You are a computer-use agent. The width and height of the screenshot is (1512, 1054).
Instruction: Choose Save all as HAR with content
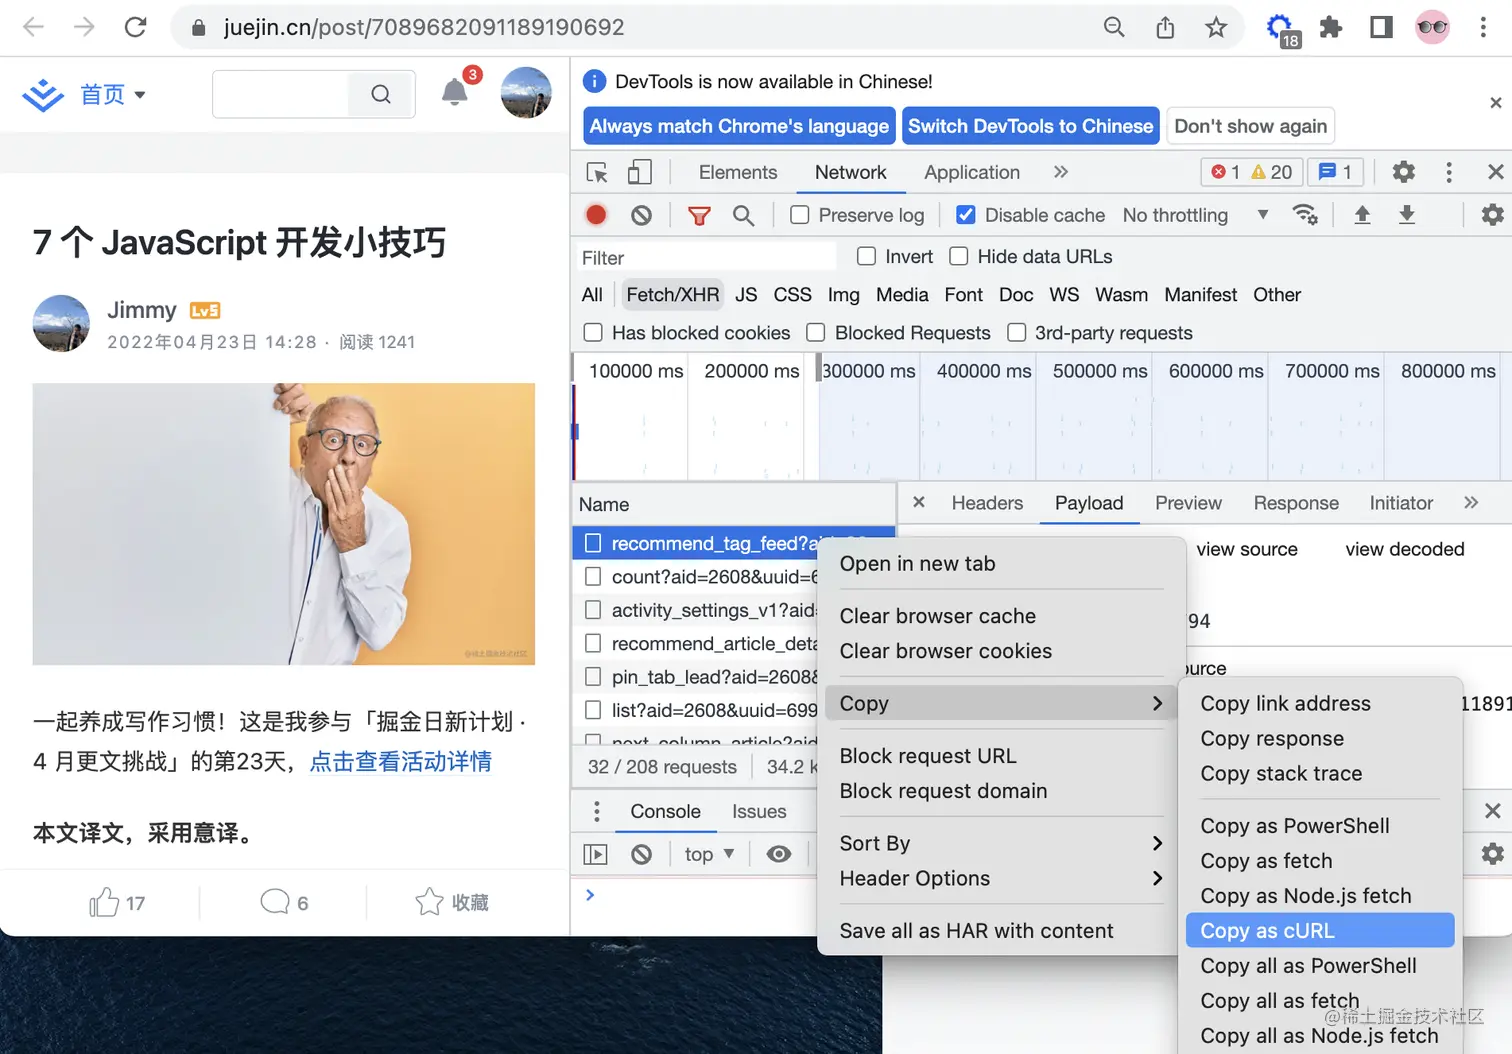(1001, 931)
